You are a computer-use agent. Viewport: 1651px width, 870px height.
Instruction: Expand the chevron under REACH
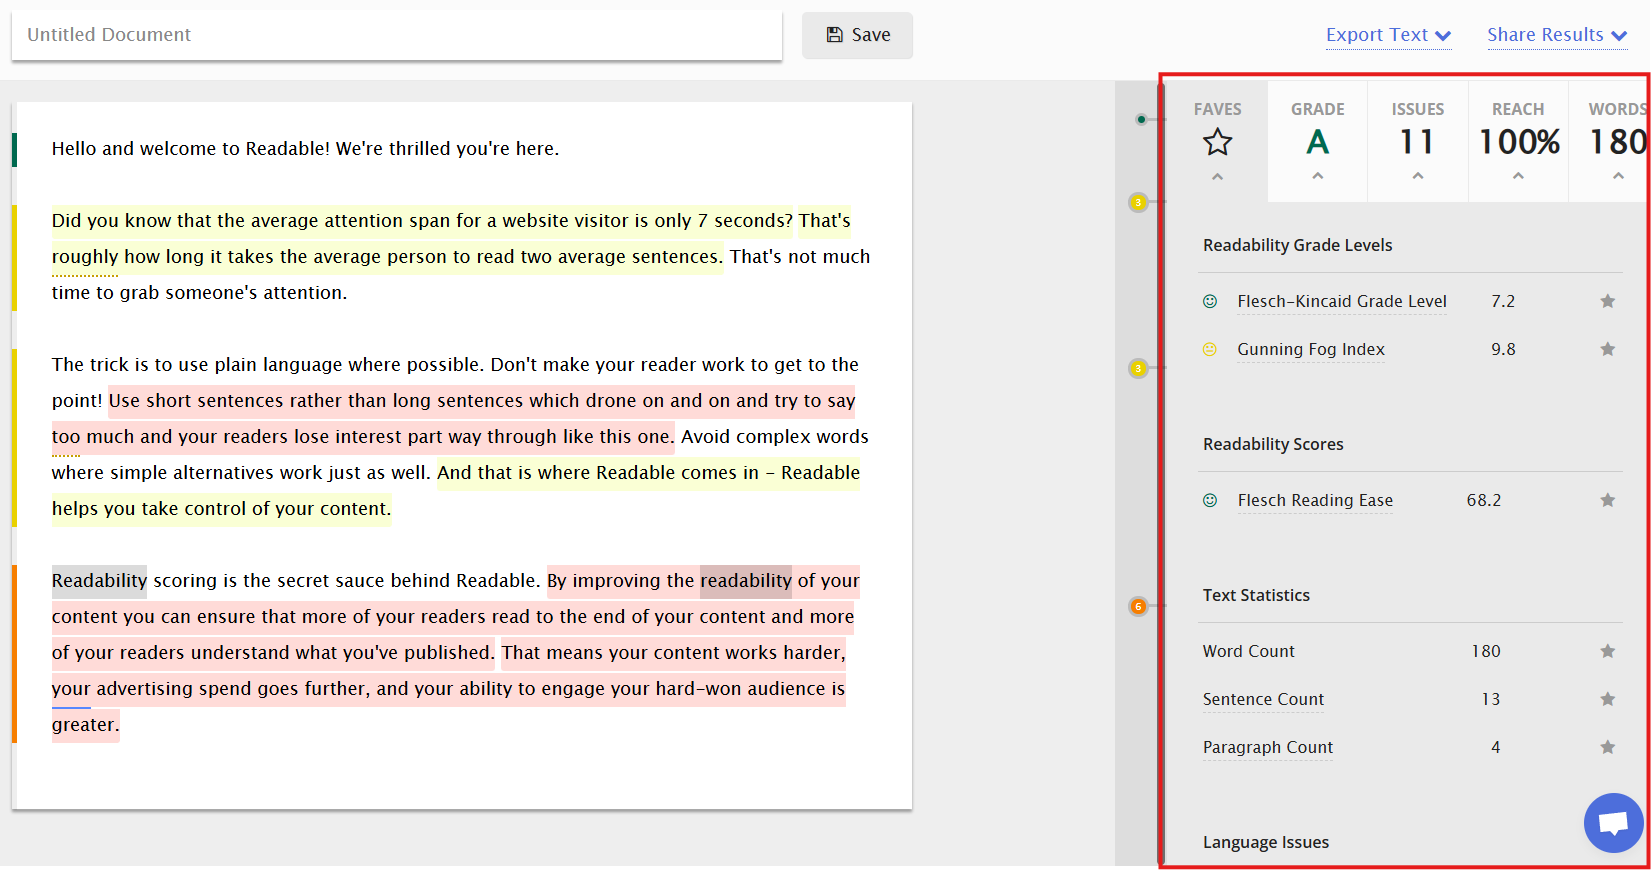pyautogui.click(x=1518, y=176)
